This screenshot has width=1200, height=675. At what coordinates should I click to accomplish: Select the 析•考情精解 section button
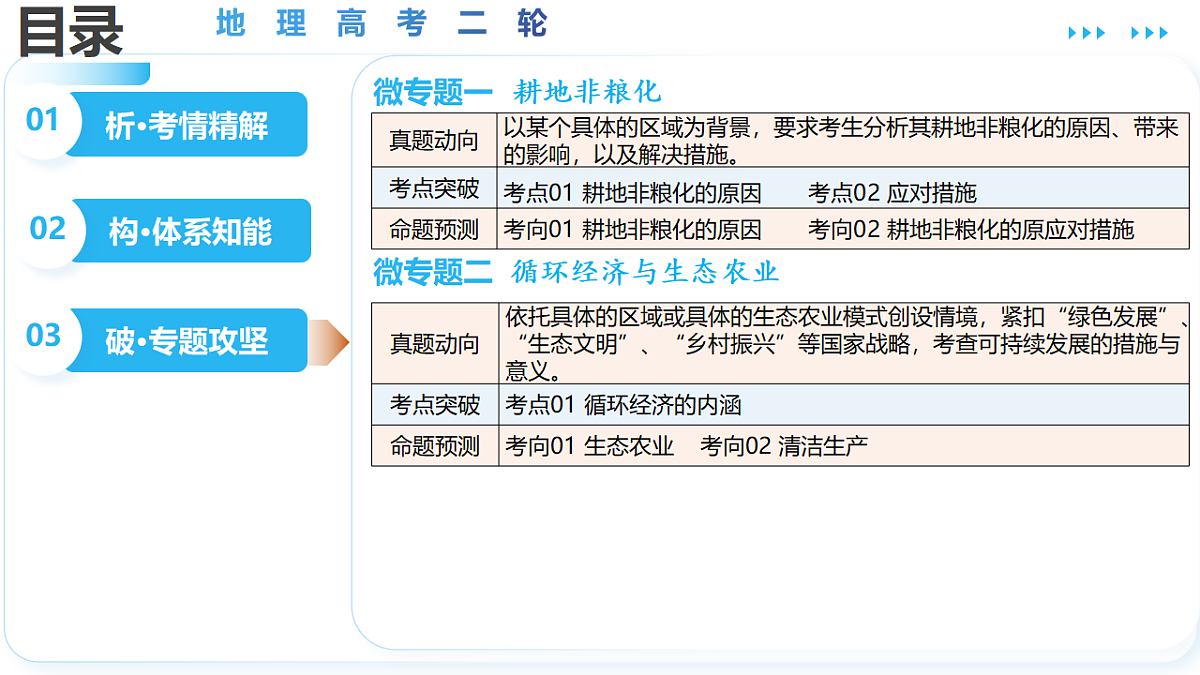click(188, 125)
